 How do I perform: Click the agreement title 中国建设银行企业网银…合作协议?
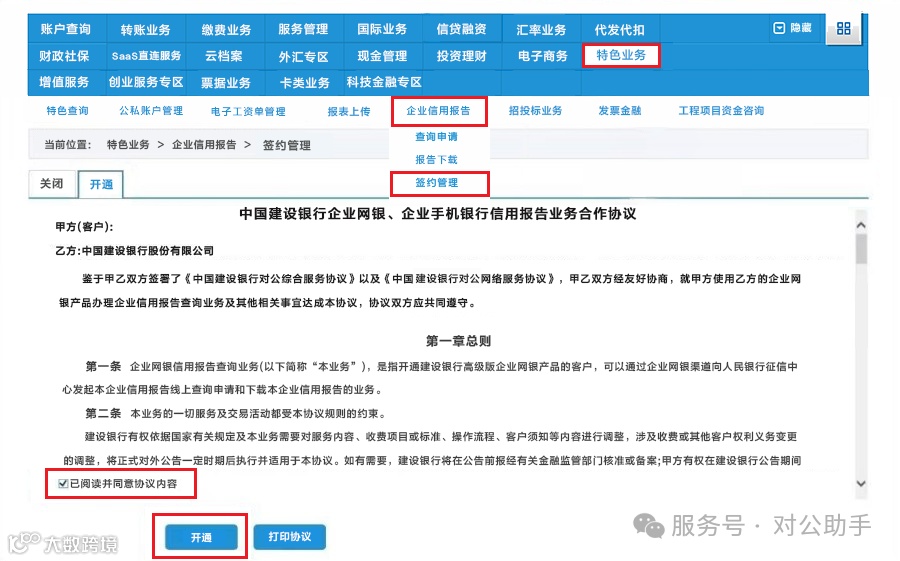[x=438, y=214]
